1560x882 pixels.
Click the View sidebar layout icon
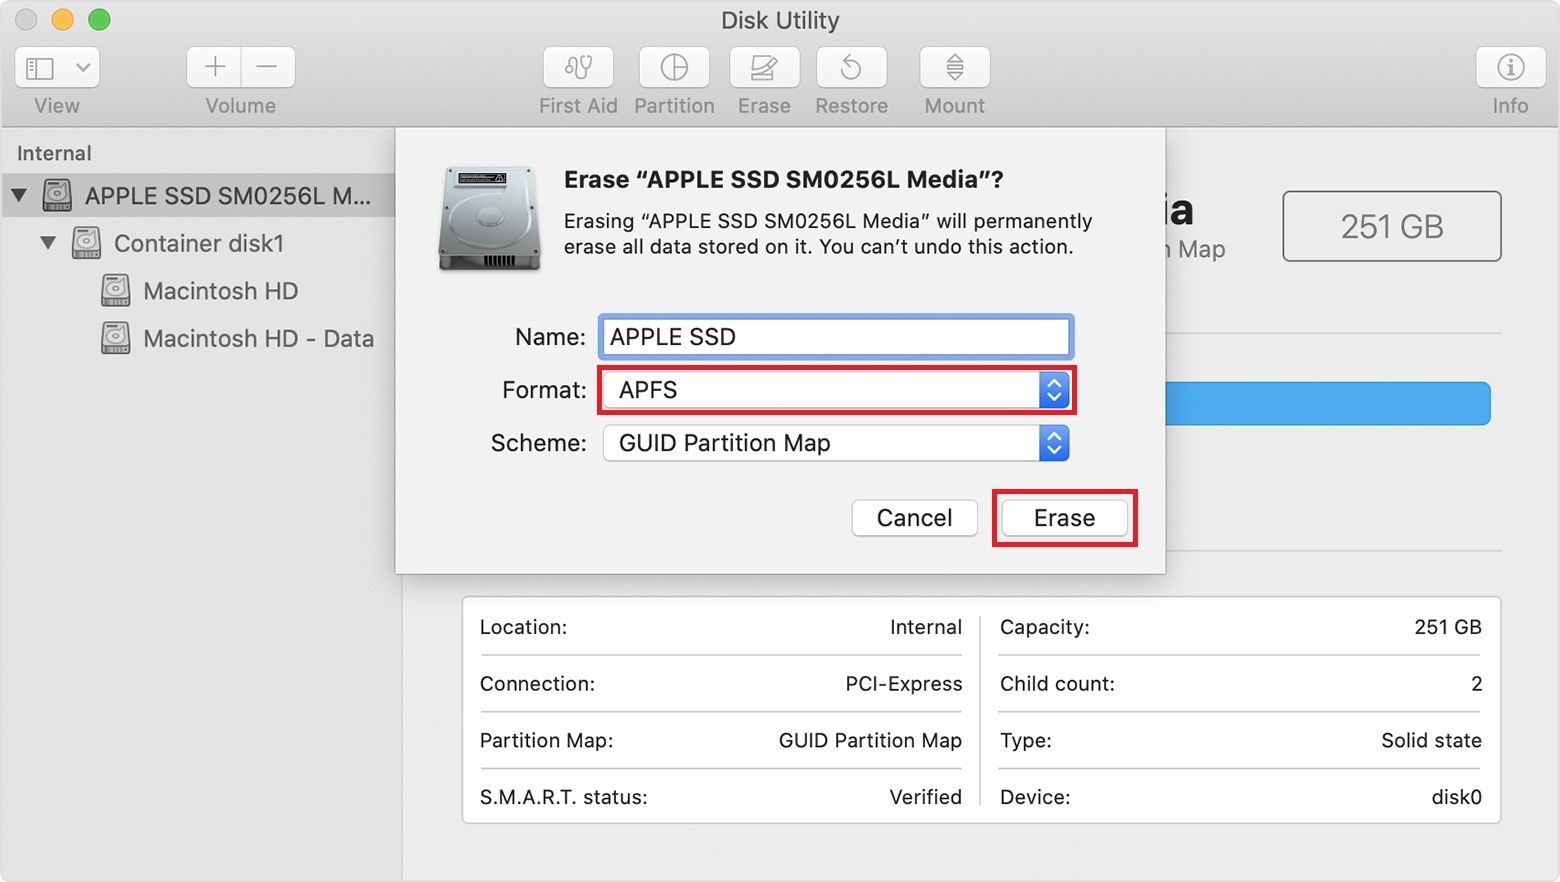[40, 68]
